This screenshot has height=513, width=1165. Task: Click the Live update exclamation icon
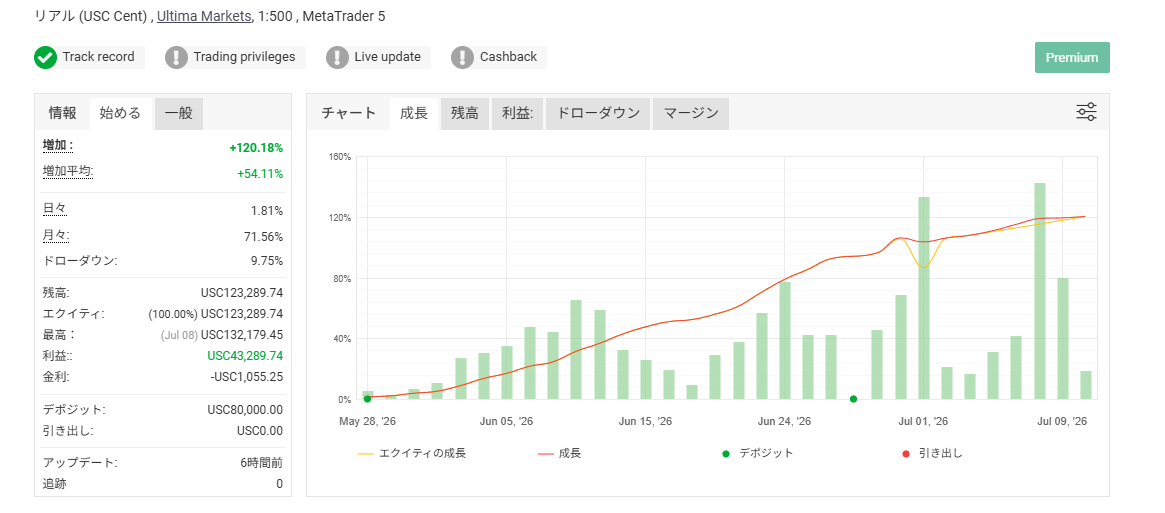point(337,57)
